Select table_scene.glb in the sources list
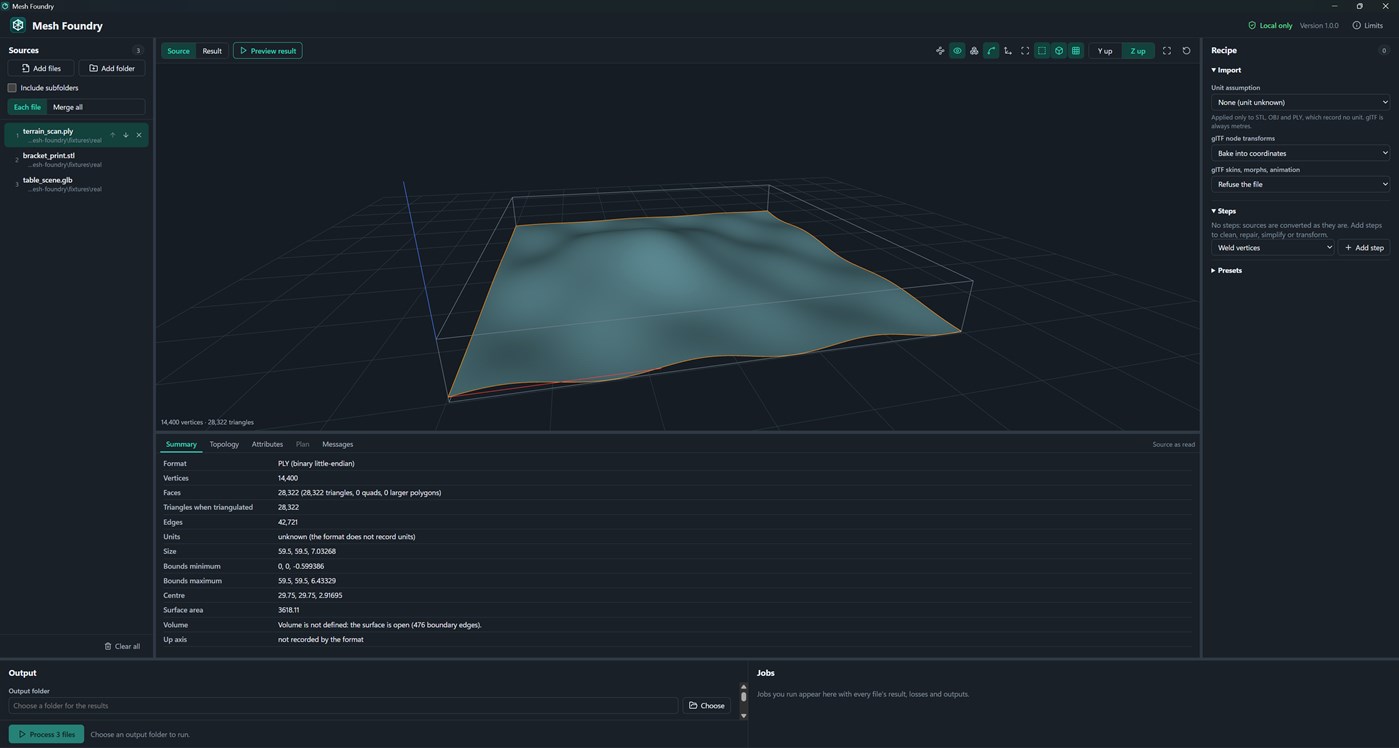 76,184
